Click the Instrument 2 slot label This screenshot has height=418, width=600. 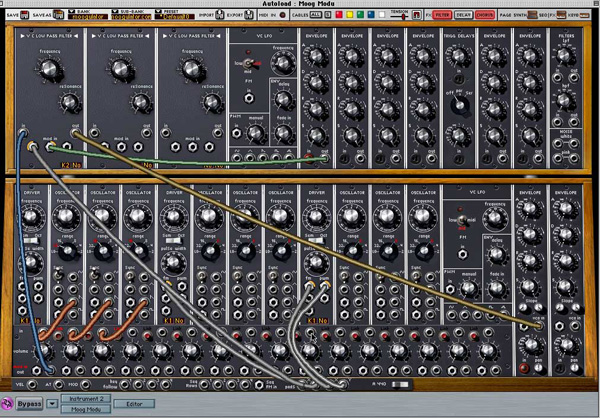[86, 398]
